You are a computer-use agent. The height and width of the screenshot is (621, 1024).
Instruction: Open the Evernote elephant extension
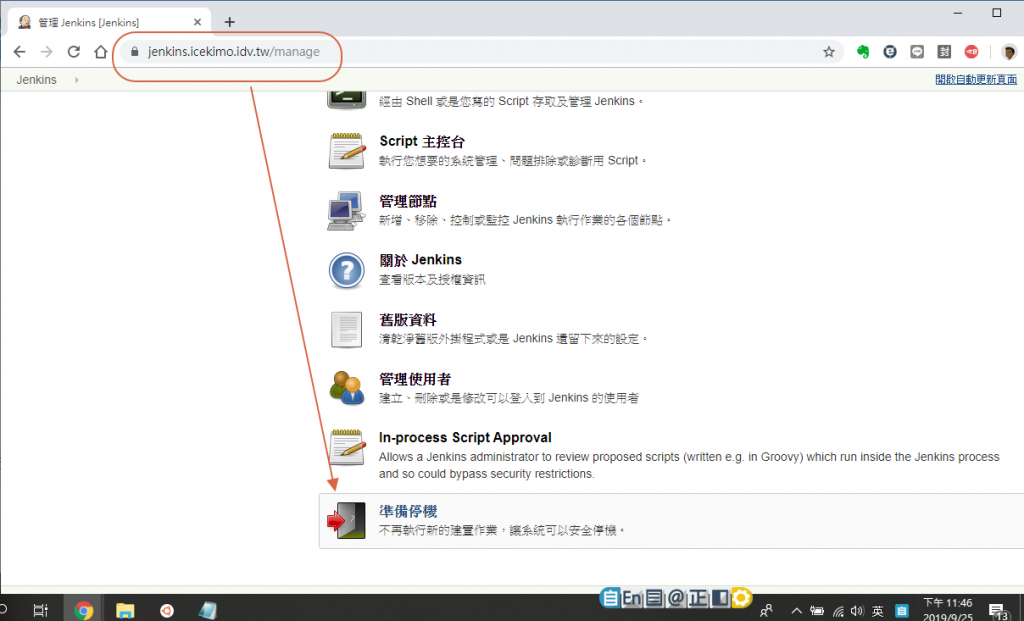click(x=863, y=52)
